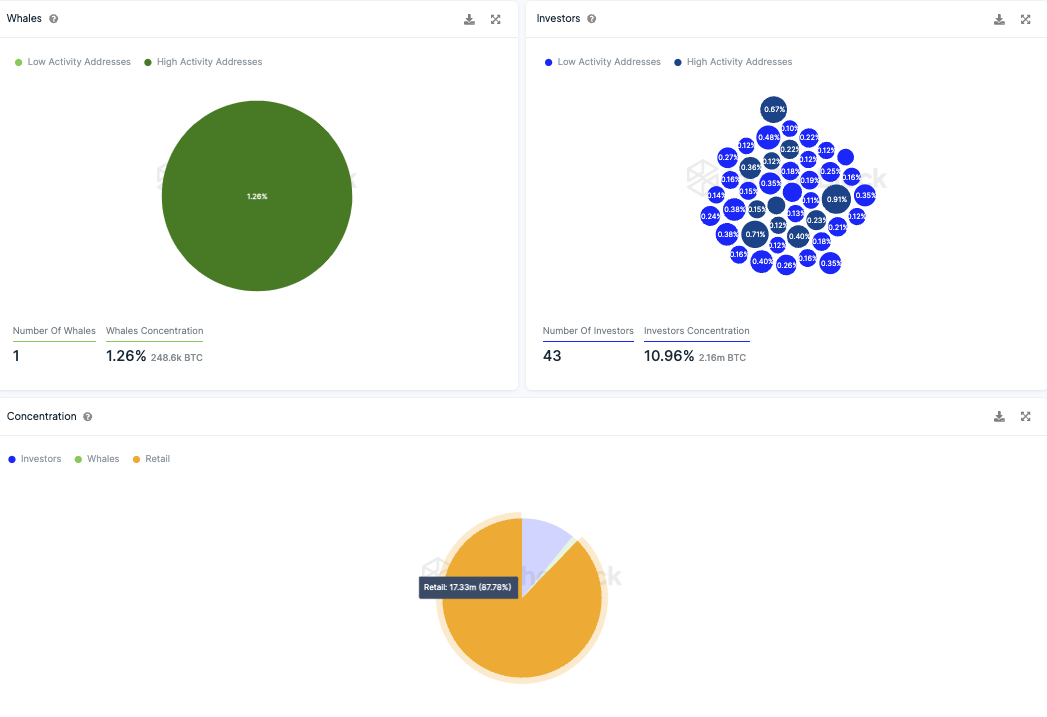Image resolution: width=1047 pixels, height=717 pixels.
Task: Toggle Low Activity Addresses in Investors legend
Action: tap(602, 62)
